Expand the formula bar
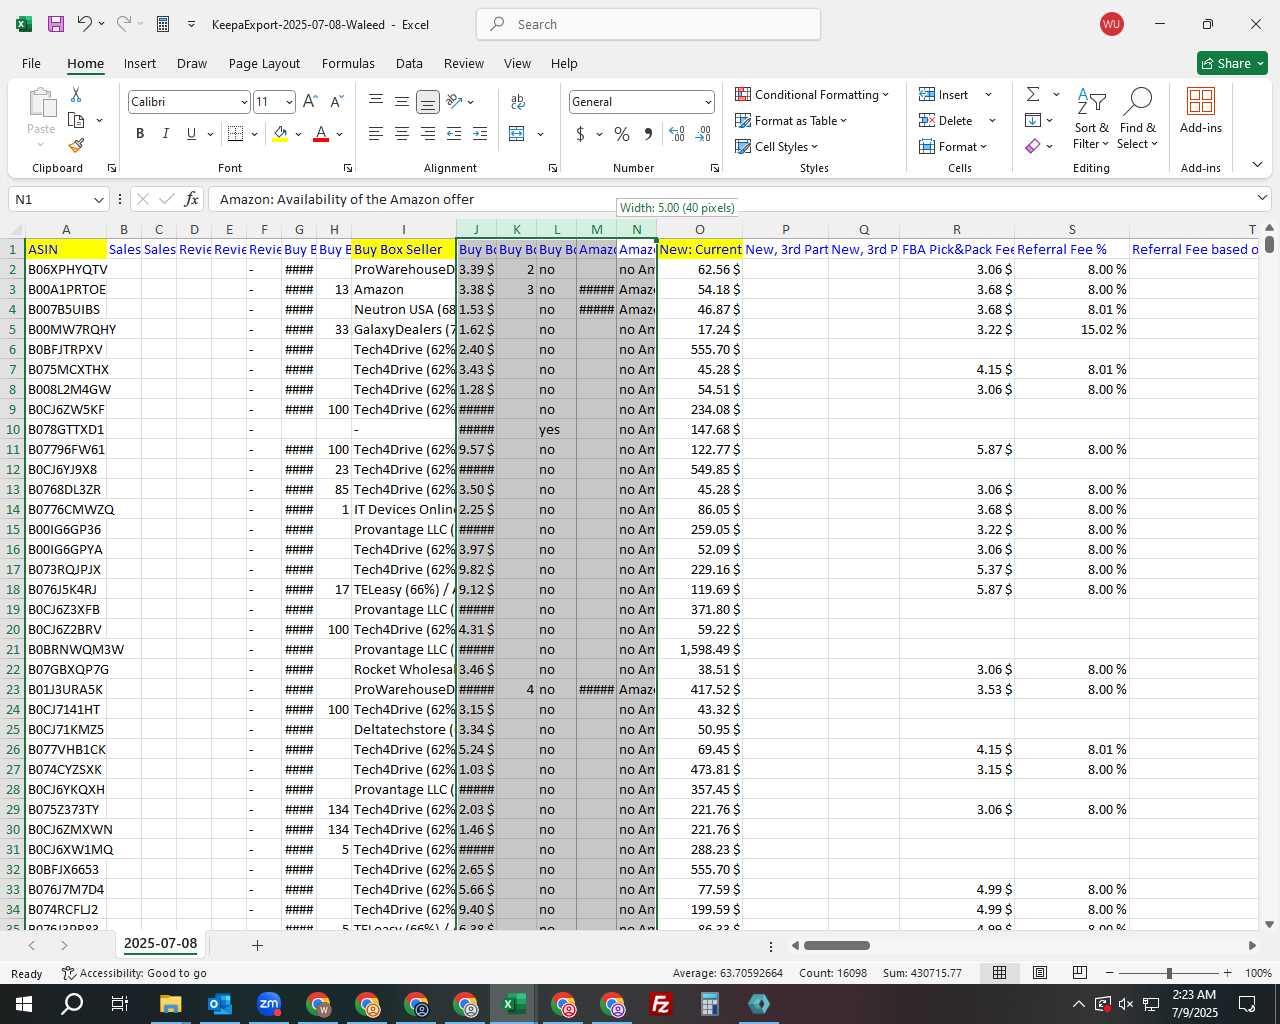This screenshot has width=1280, height=1024. coord(1262,198)
